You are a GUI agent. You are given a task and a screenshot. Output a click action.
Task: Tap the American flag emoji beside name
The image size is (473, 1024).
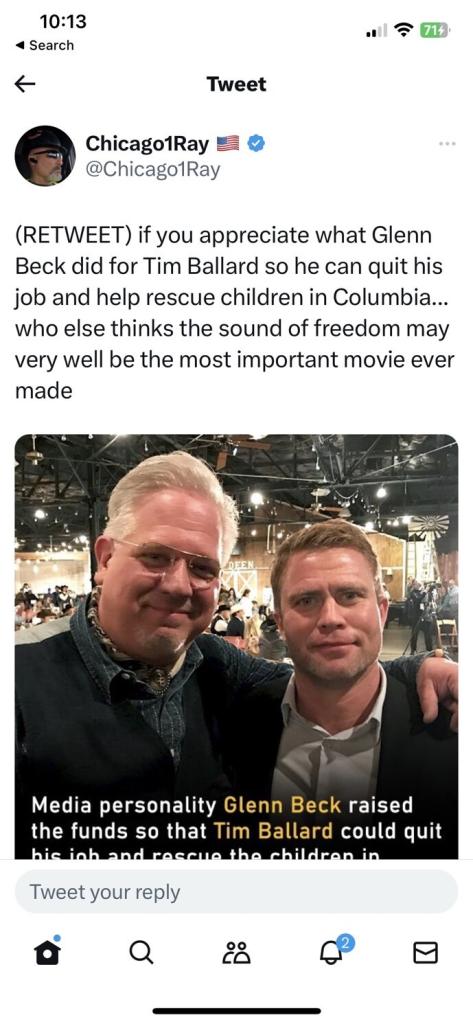228,144
